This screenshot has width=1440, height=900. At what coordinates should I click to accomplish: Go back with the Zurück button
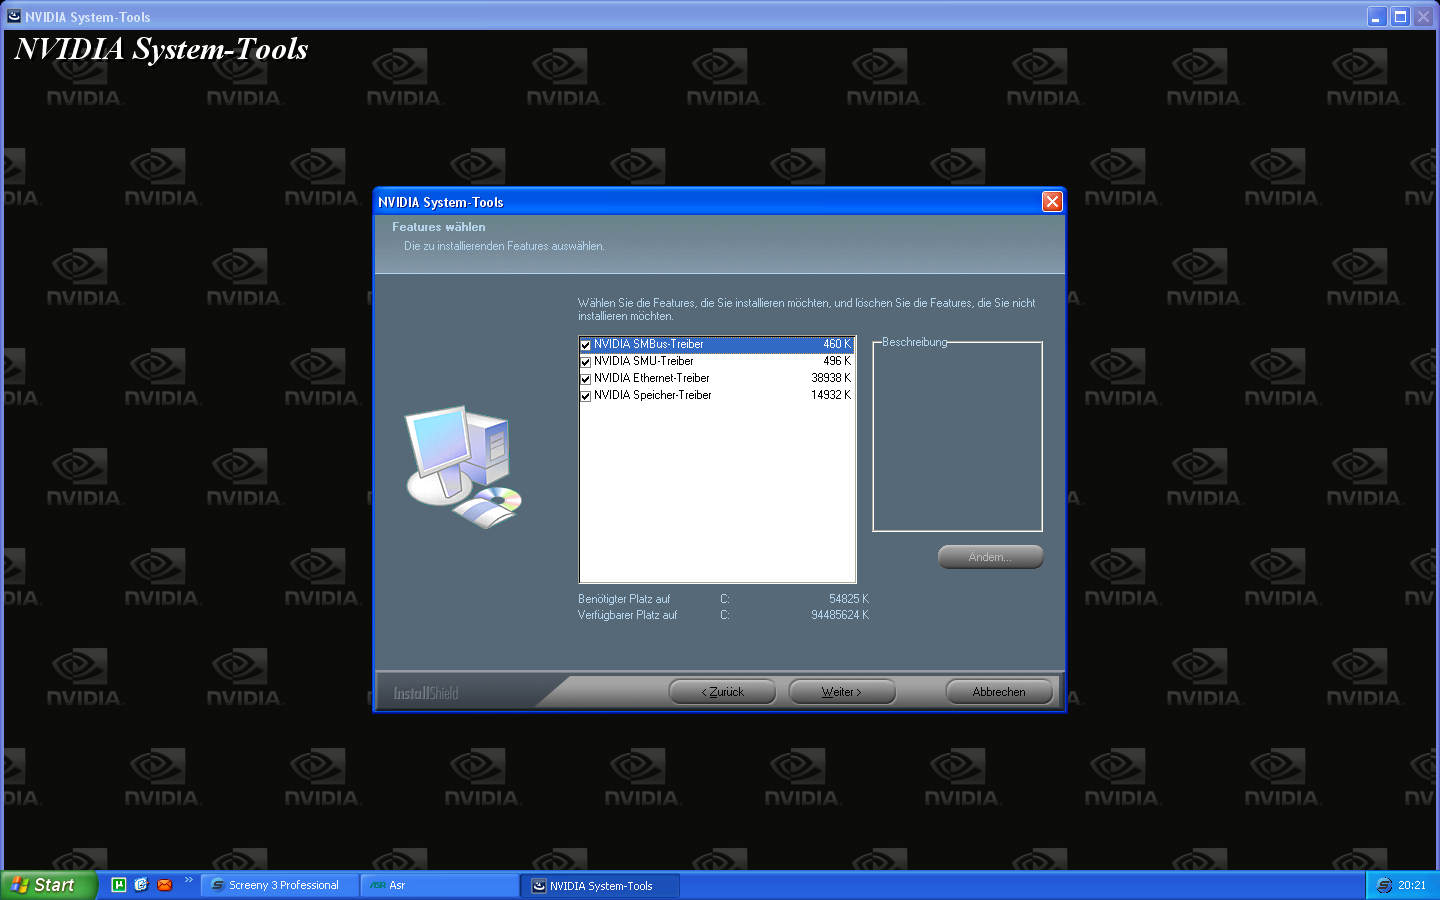coord(722,692)
